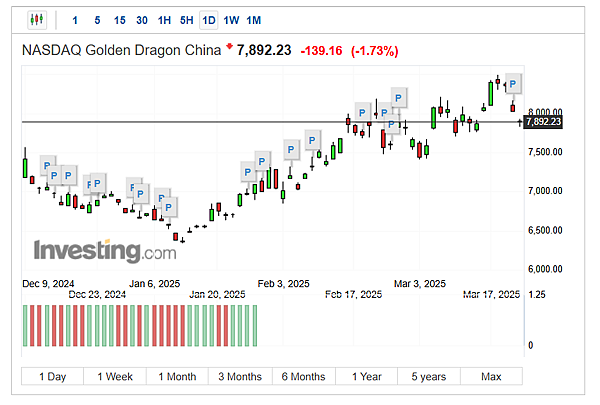Click the Dec 9, 2024 date label

point(48,284)
